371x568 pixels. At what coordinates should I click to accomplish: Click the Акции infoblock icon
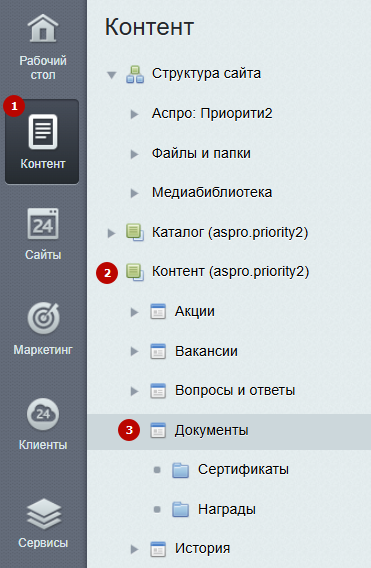[158, 312]
